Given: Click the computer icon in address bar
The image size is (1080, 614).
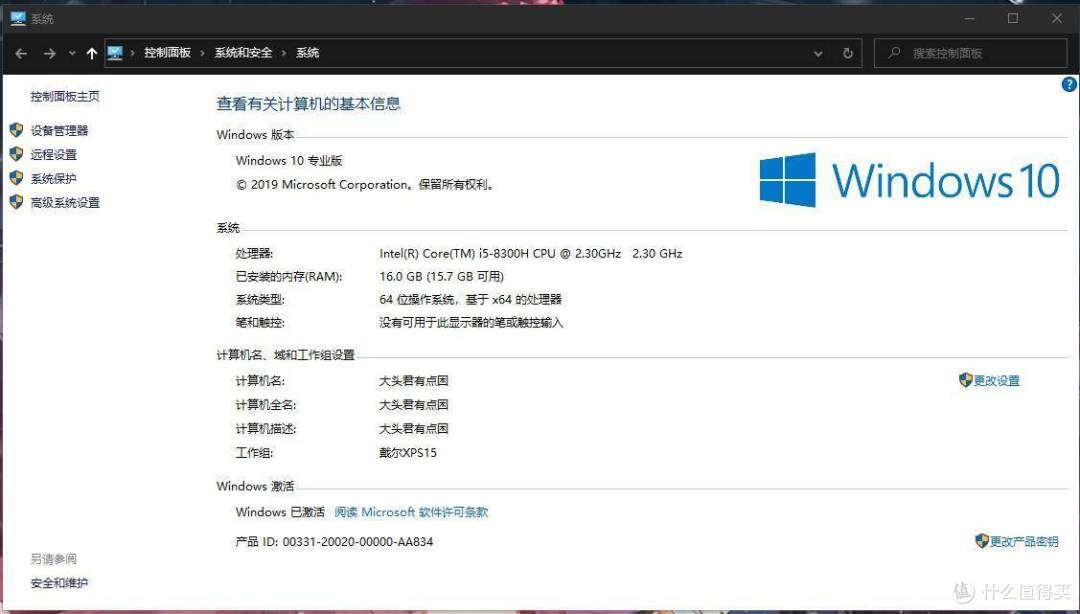Looking at the screenshot, I should 115,53.
